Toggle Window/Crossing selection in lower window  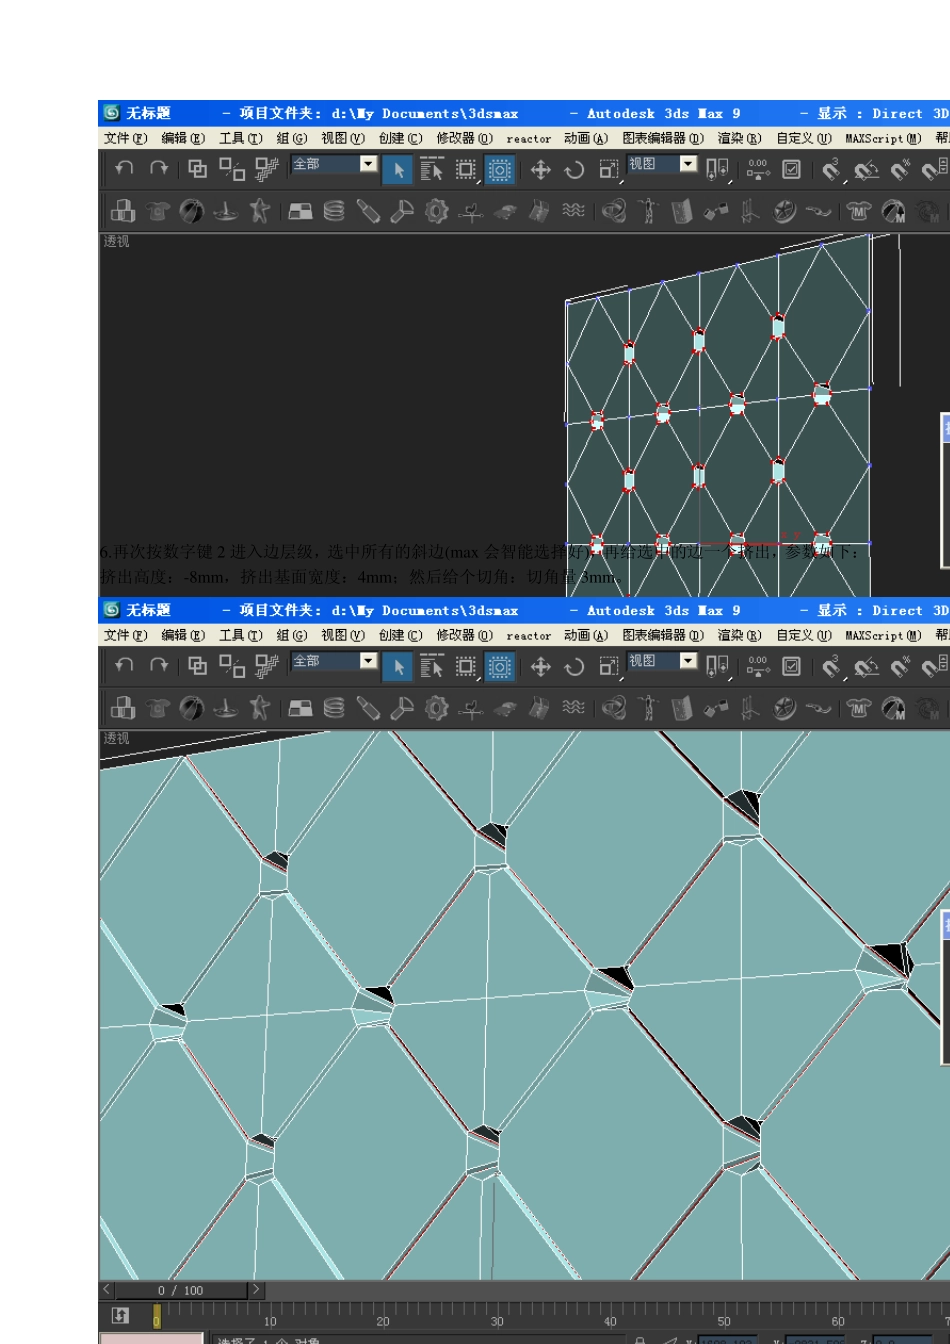point(499,666)
